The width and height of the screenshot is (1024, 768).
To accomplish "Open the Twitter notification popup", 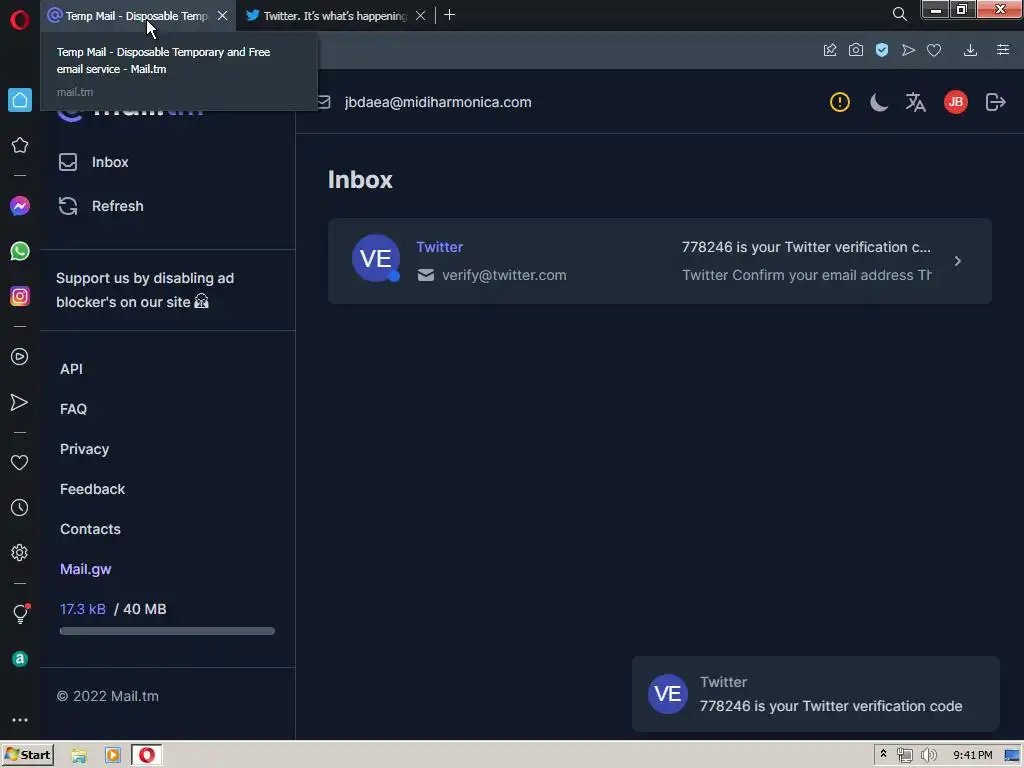I will click(x=815, y=694).
